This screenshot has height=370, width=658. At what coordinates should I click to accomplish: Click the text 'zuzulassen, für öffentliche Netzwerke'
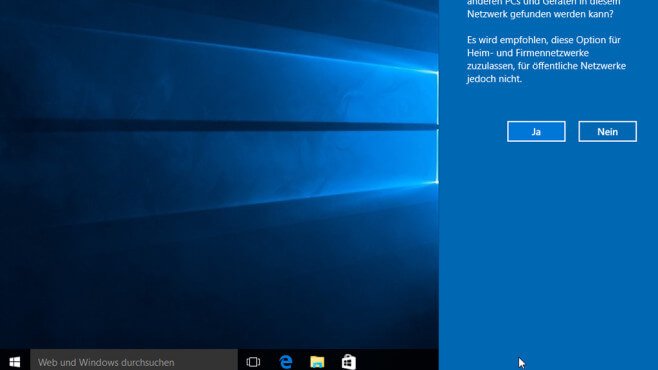tap(546, 66)
